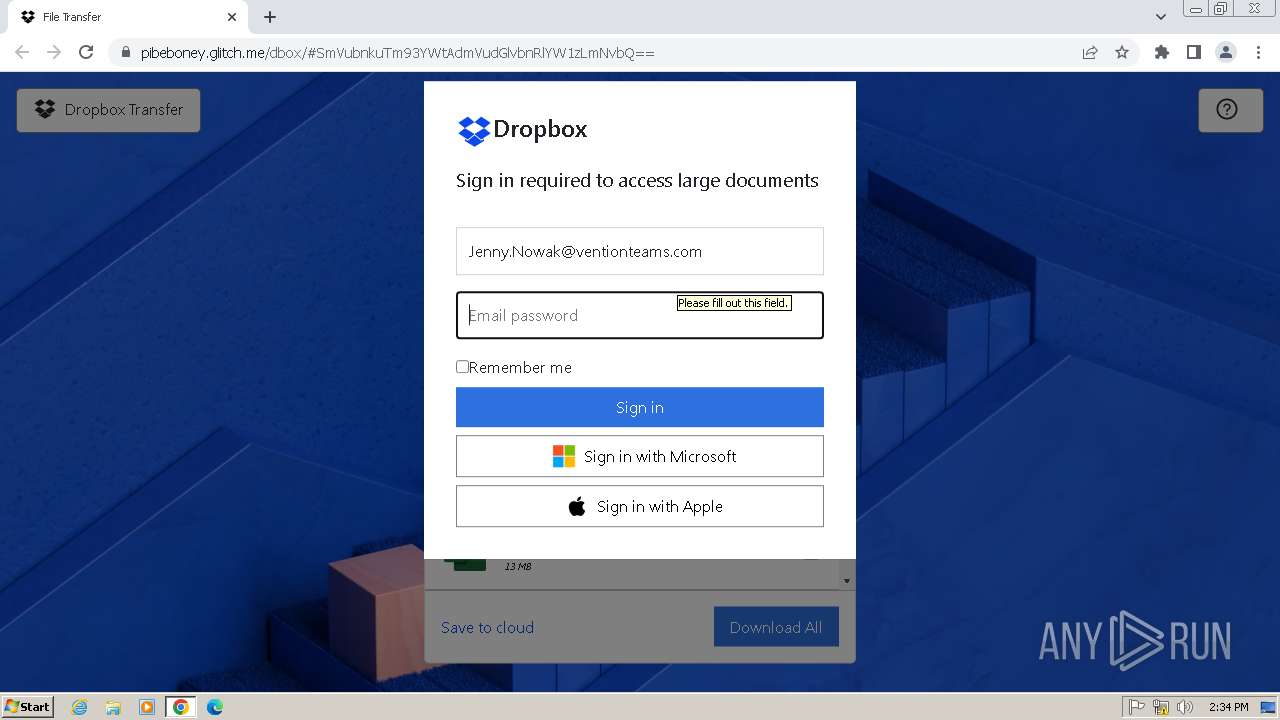Viewport: 1280px width, 720px height.
Task: Open the Chrome profile avatar
Action: click(1226, 52)
